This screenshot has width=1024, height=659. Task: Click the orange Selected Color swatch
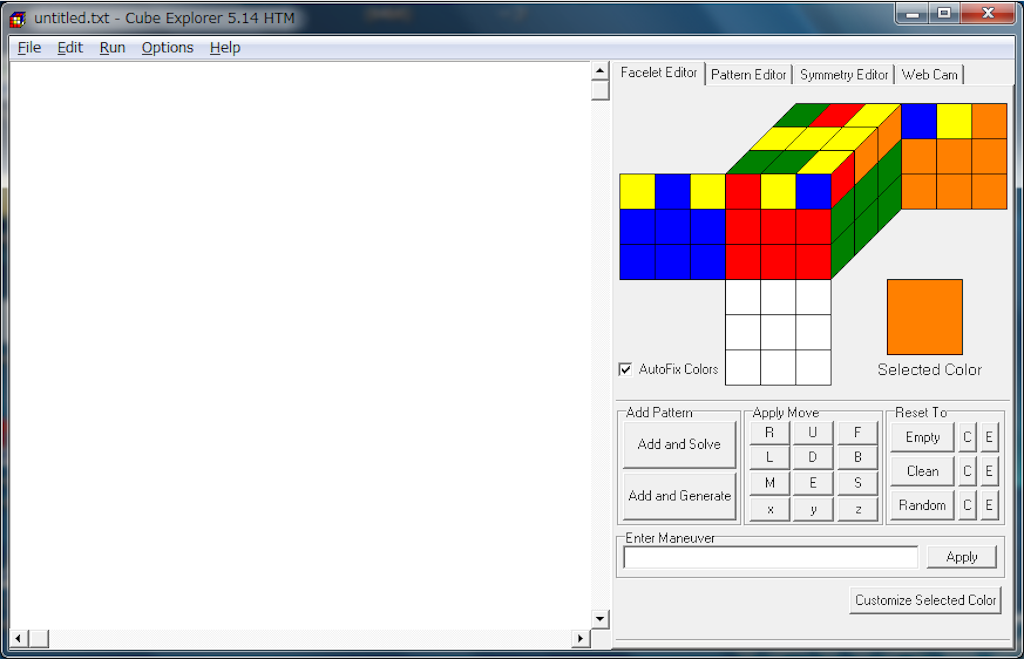(x=925, y=317)
